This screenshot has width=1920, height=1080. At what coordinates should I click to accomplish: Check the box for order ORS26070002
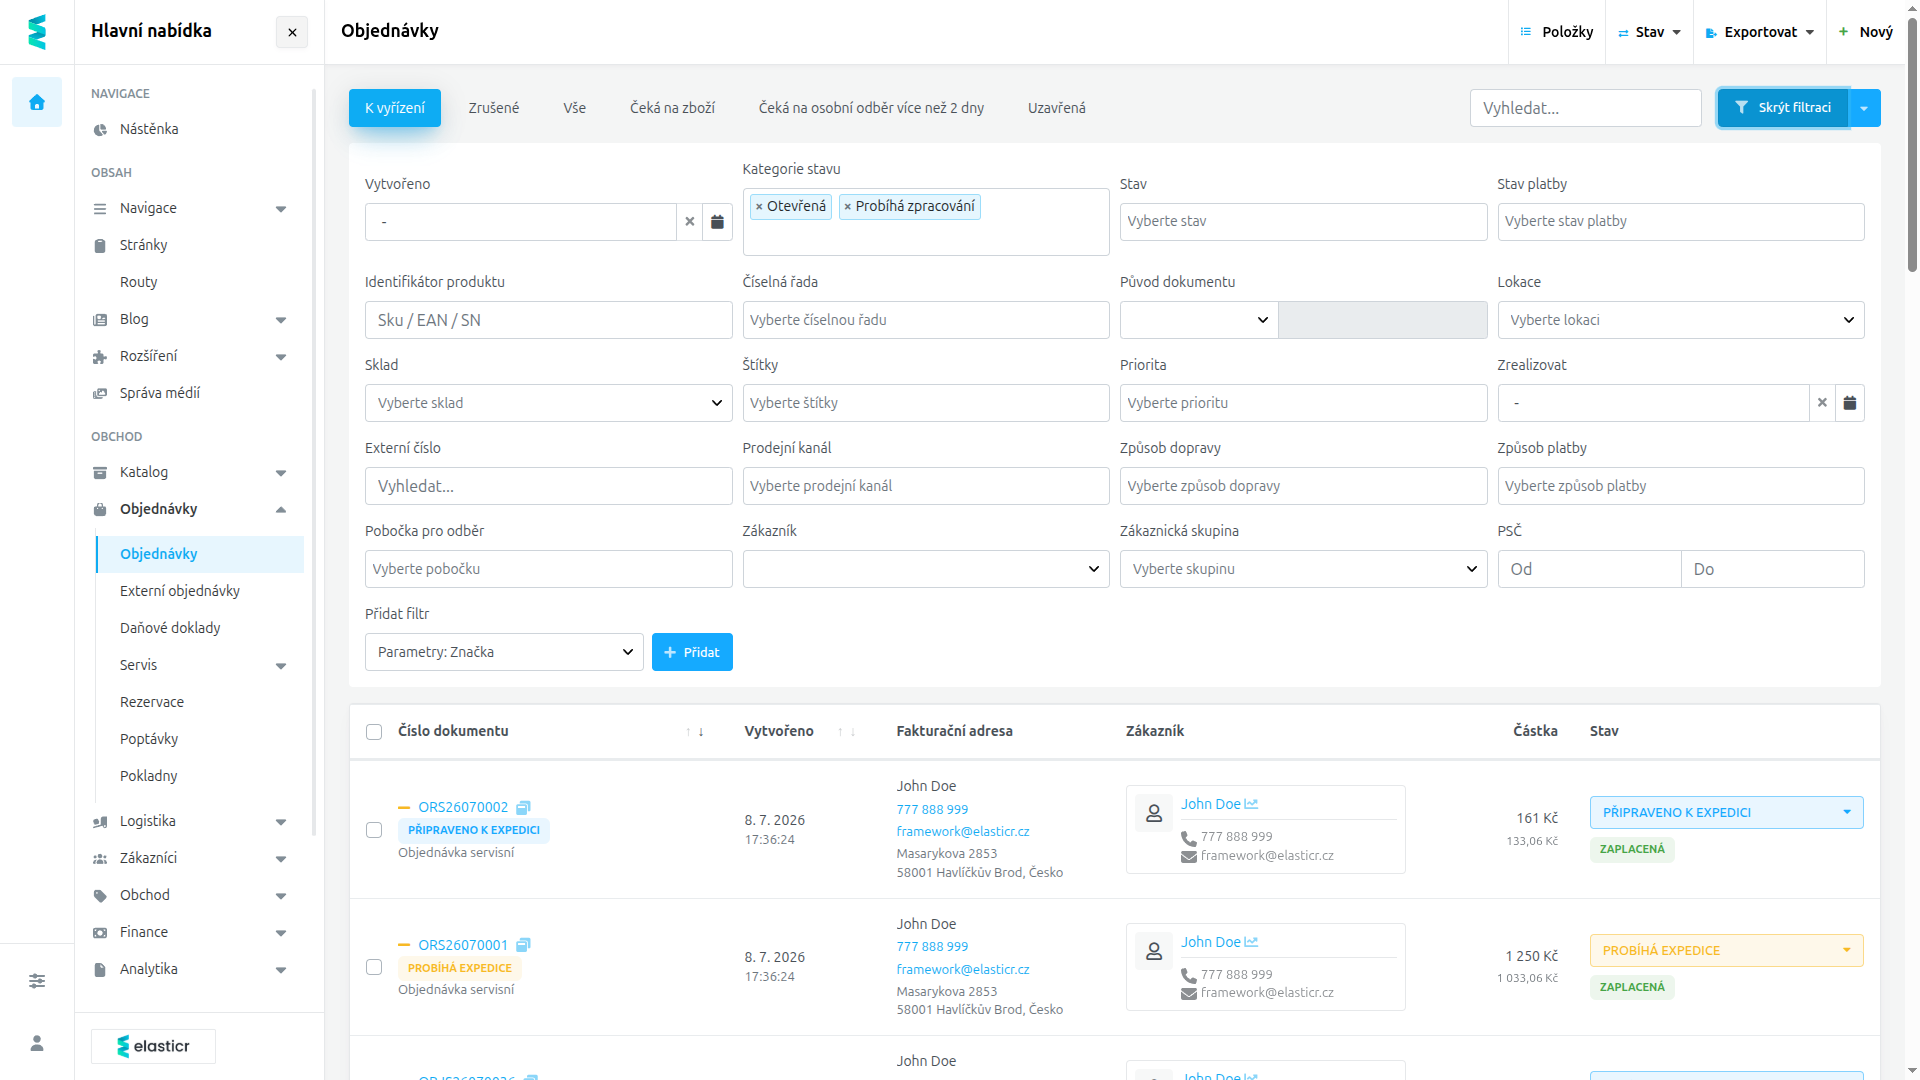374,830
